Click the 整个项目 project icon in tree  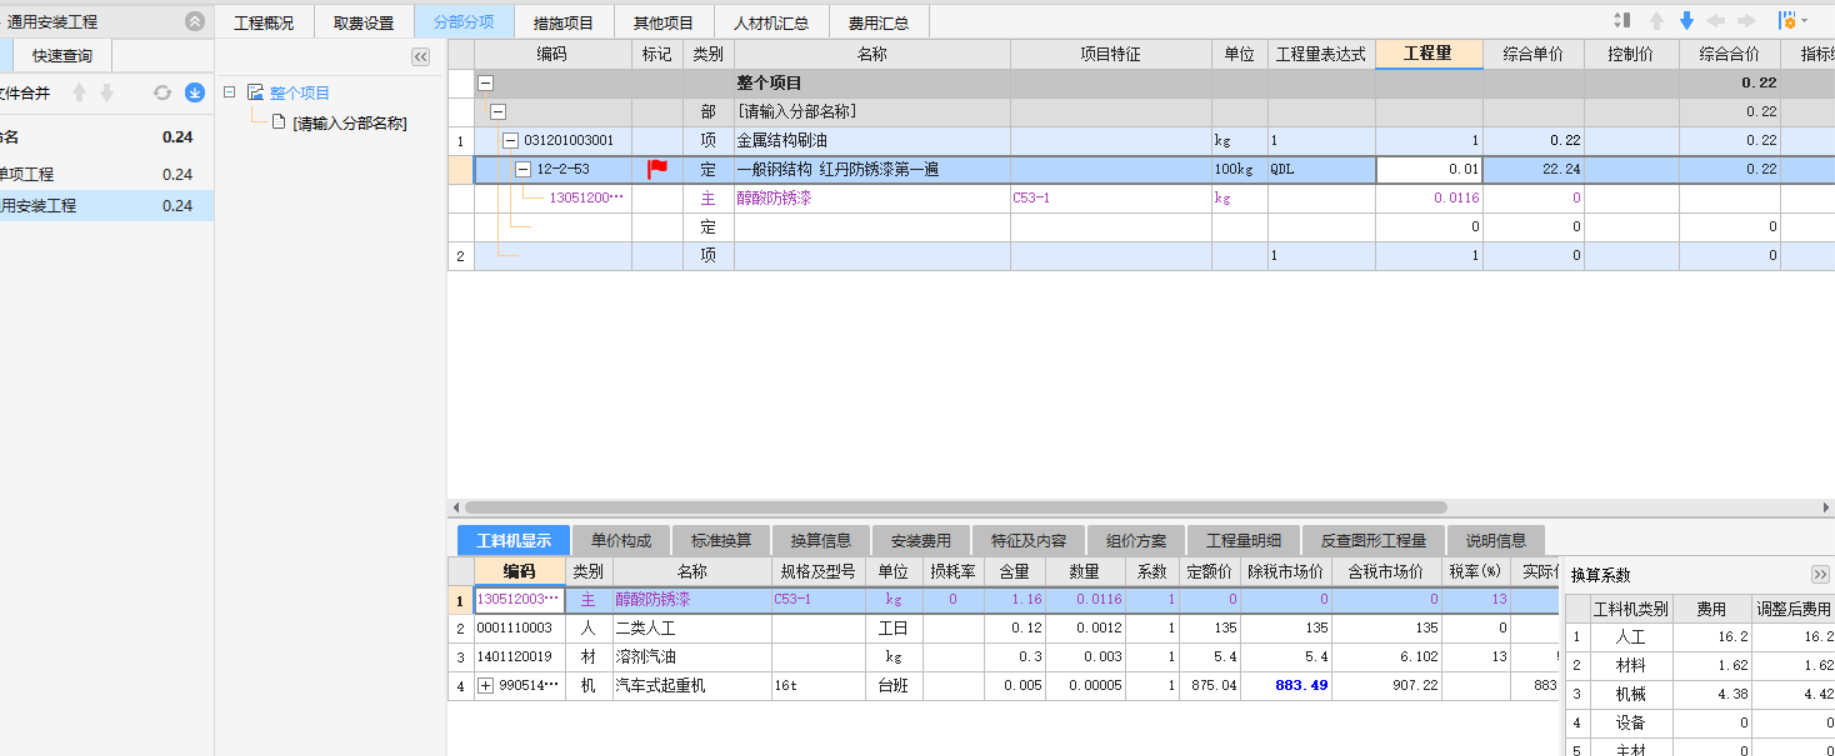pos(256,92)
